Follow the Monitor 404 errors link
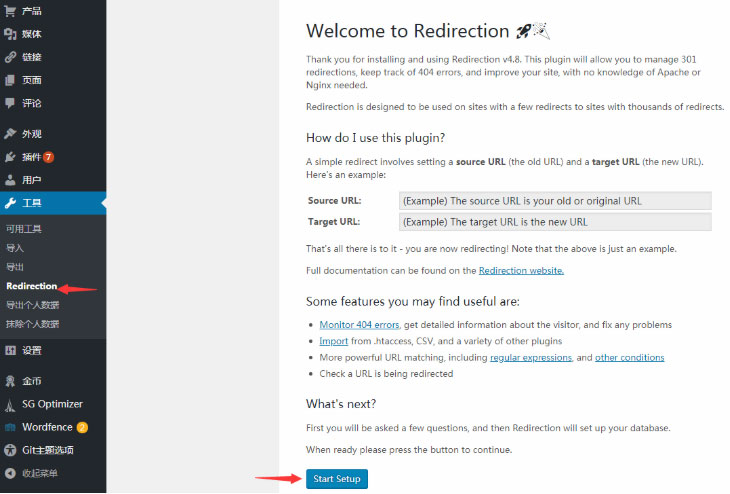 click(x=360, y=325)
